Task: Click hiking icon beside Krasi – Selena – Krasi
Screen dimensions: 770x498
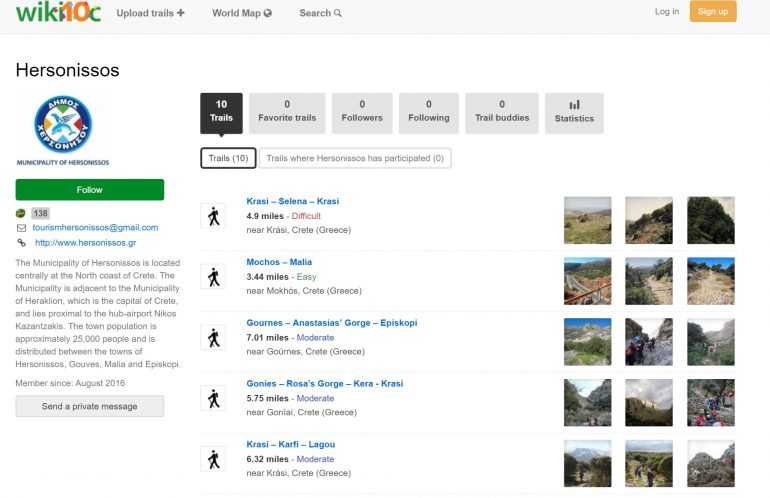Action: [x=213, y=216]
